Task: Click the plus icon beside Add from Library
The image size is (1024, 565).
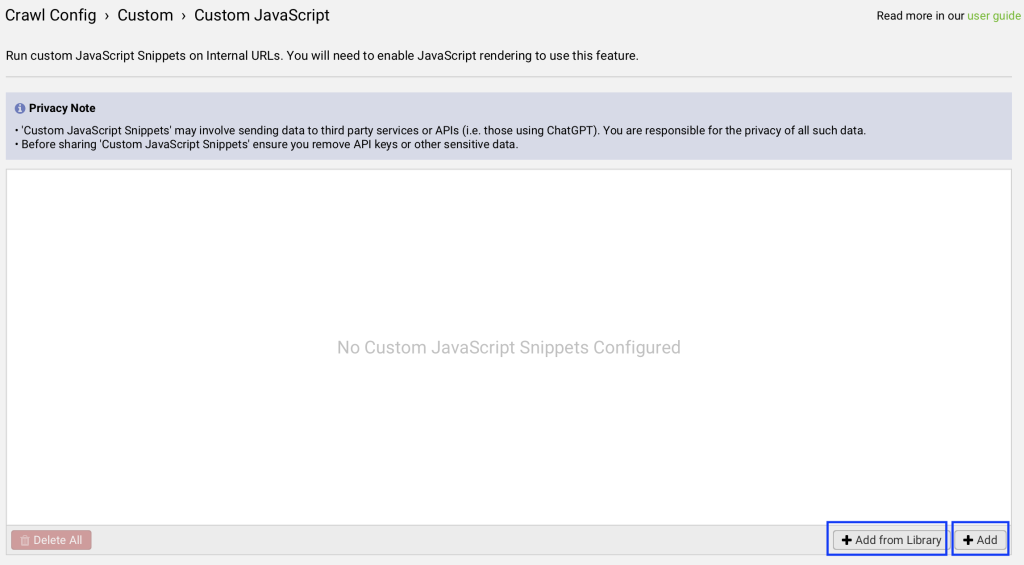Action: [846, 540]
